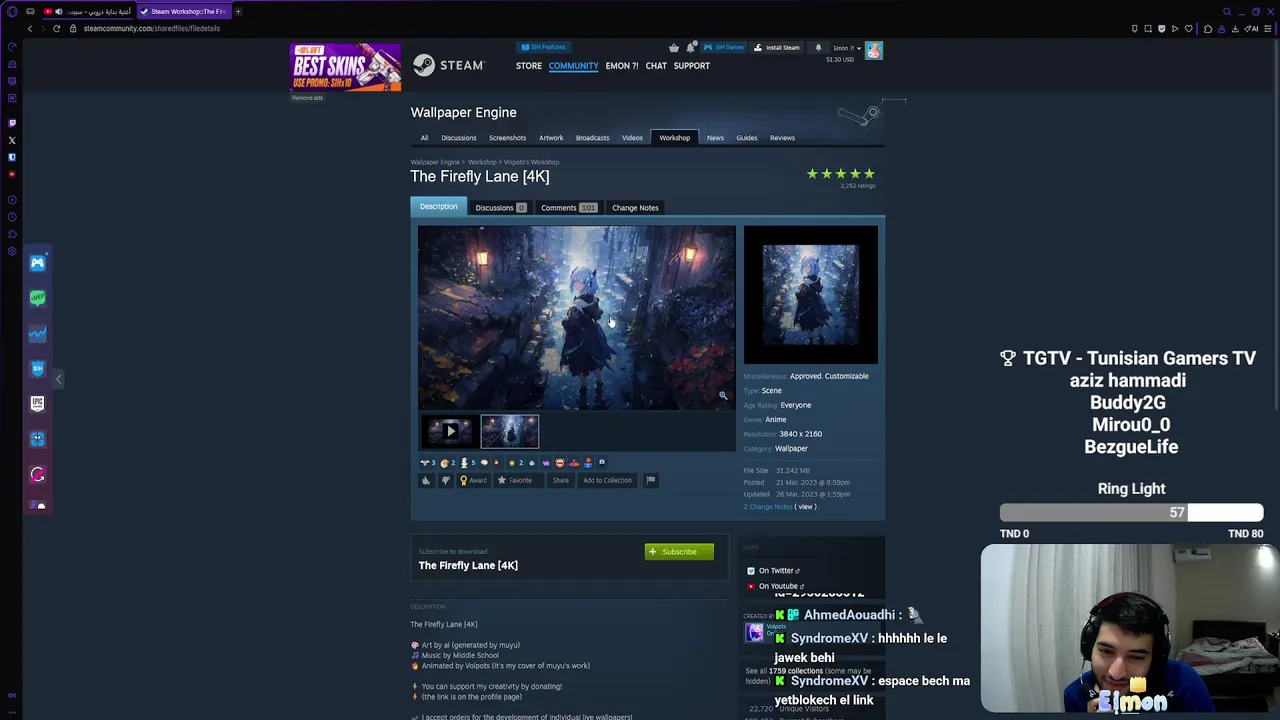
Task: Click the Share button
Action: [x=560, y=480]
